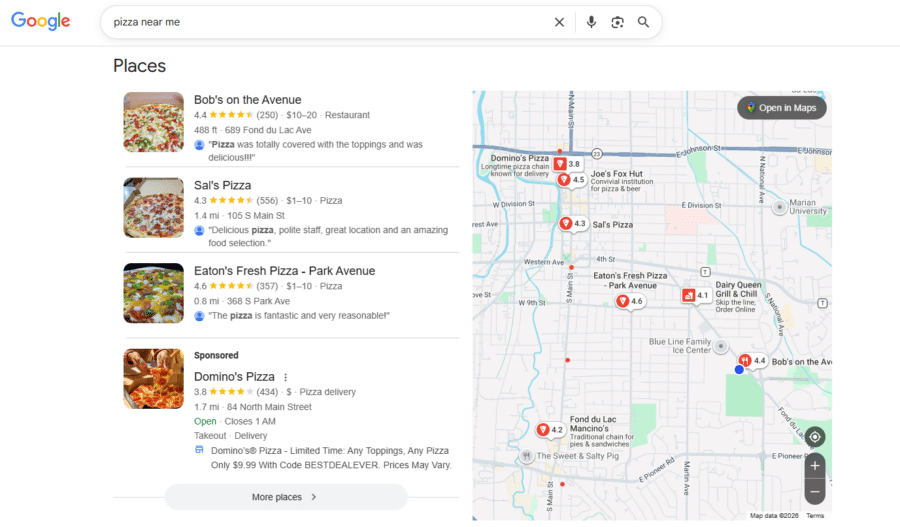
Task: Click '105 S Main St' address text
Action: pyautogui.click(x=256, y=216)
